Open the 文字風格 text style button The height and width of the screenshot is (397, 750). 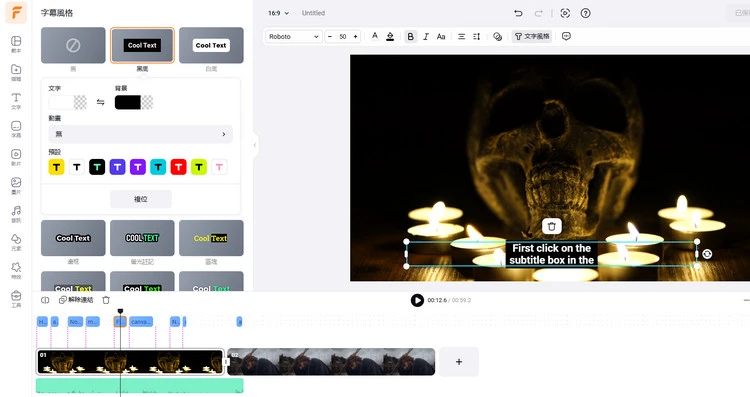coord(532,36)
